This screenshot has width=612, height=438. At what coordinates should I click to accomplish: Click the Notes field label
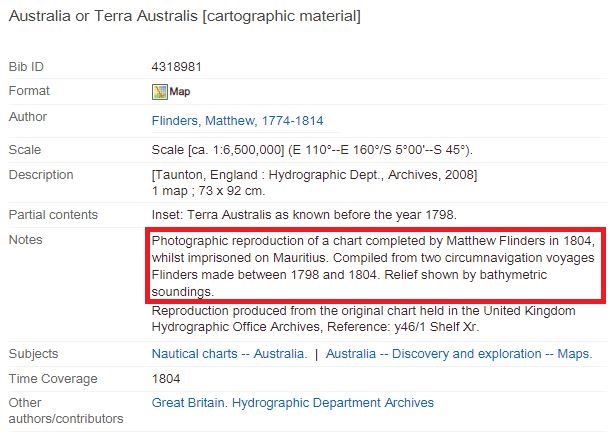(x=25, y=240)
